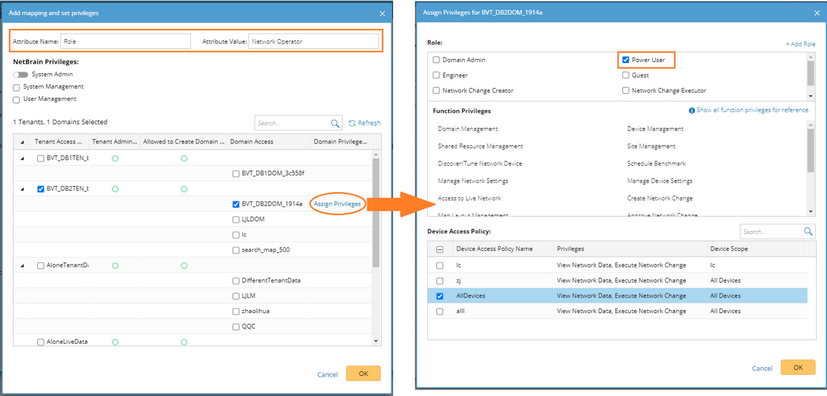827x396 pixels.
Task: Check the User Management checkbox
Action: pyautogui.click(x=16, y=99)
